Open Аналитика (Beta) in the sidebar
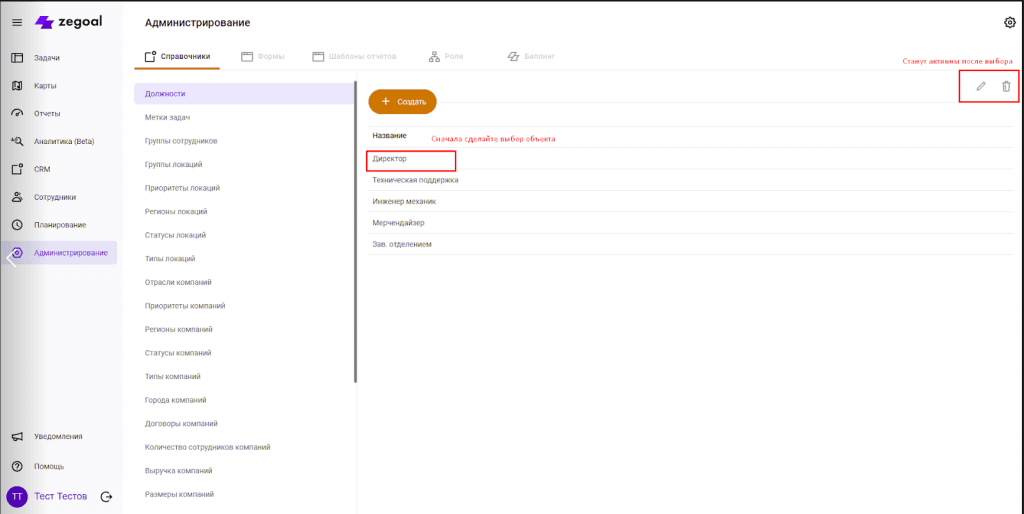This screenshot has height=514, width=1024. click(x=63, y=141)
